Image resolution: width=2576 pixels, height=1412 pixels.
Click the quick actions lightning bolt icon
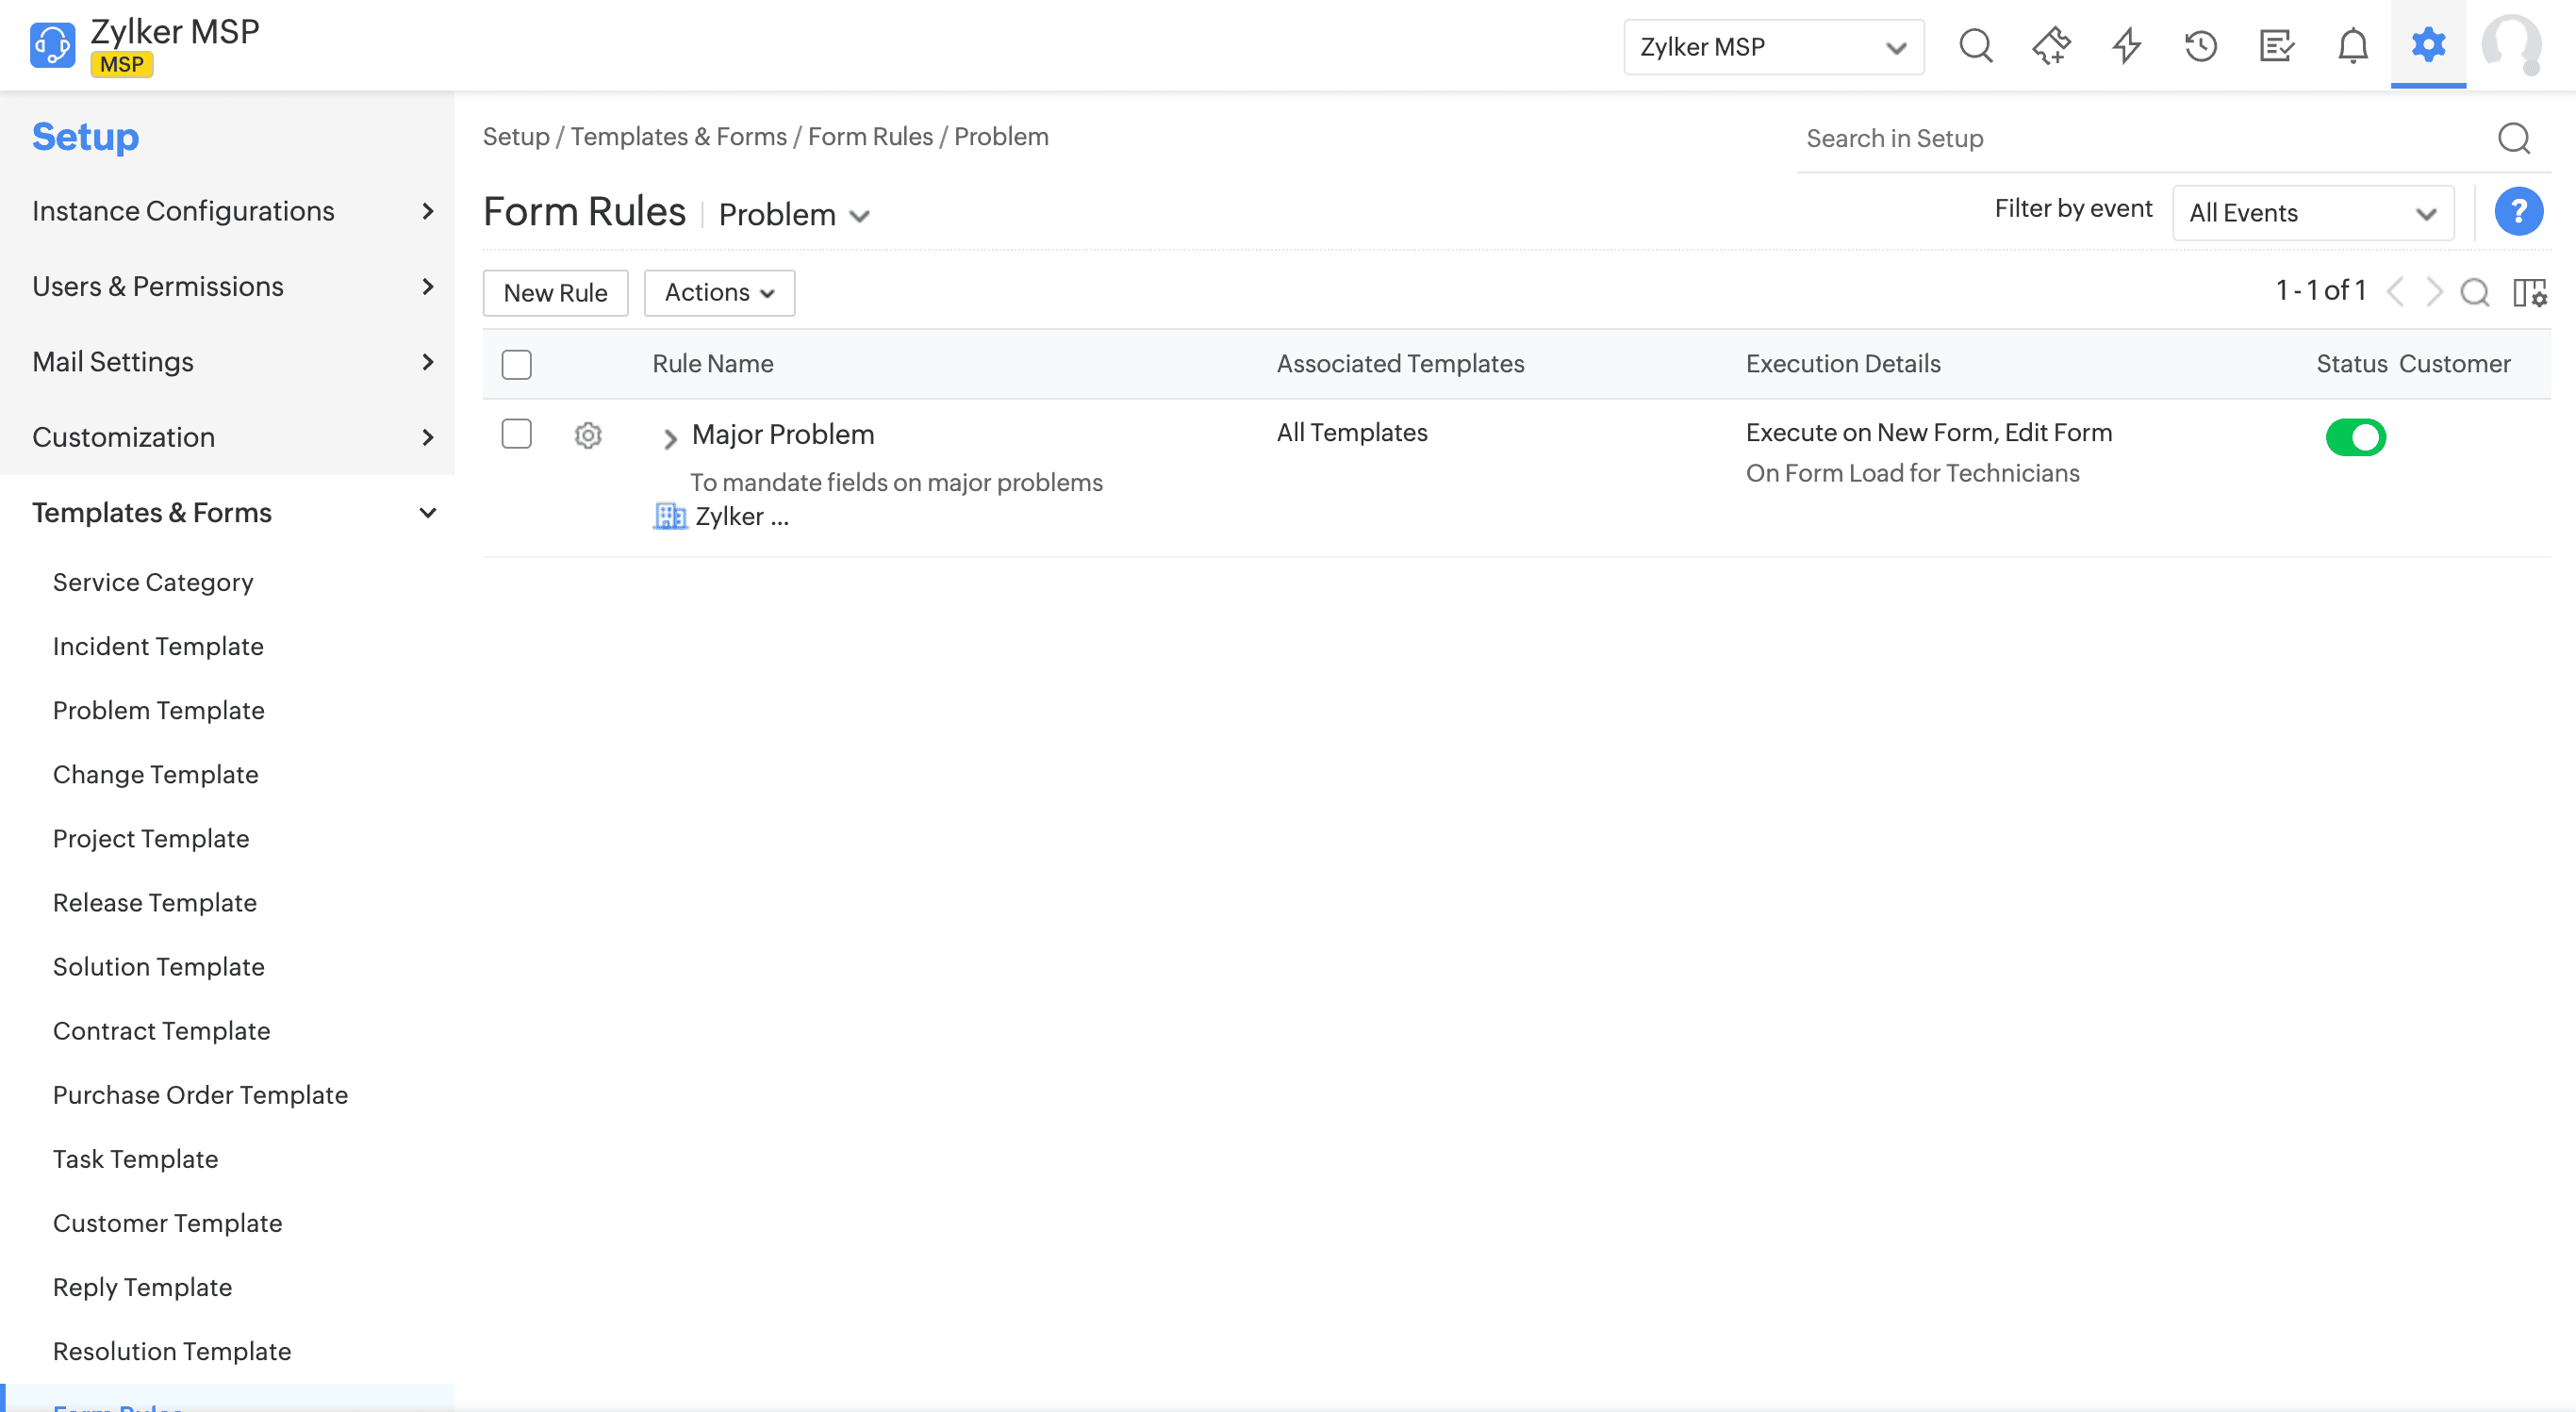coord(2126,46)
